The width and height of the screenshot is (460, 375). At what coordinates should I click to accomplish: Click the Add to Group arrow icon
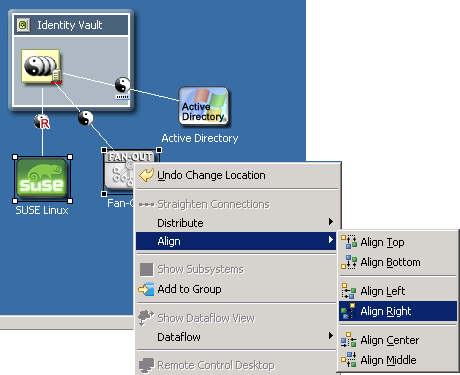tap(146, 289)
